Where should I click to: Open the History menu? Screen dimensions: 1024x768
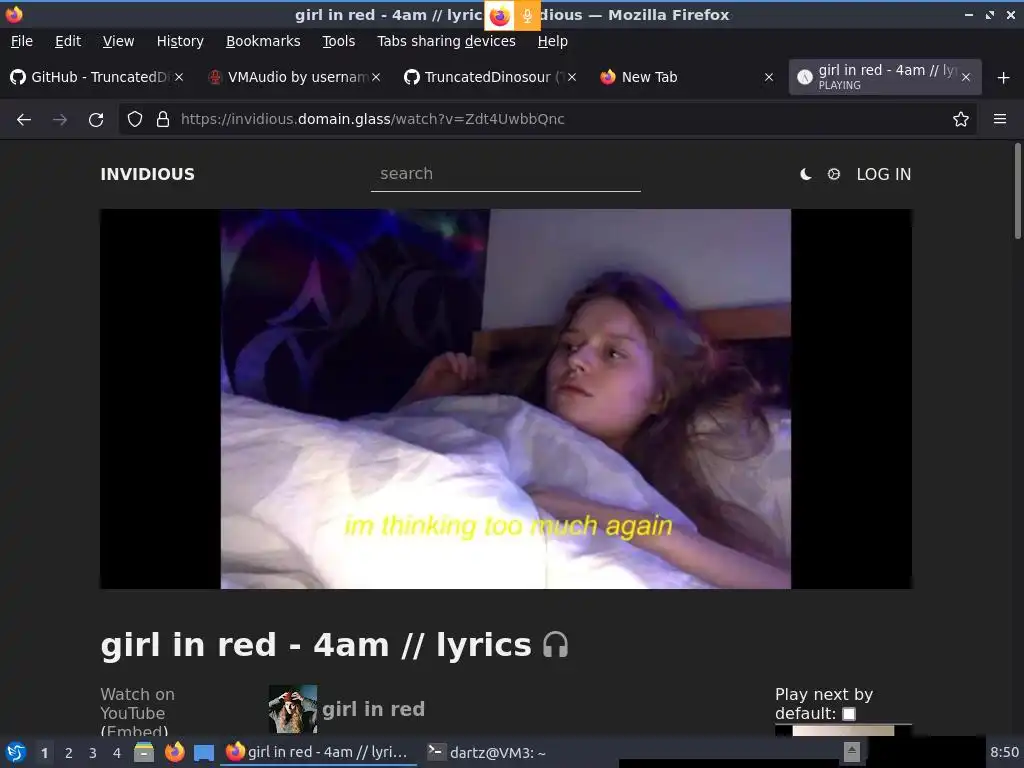point(180,41)
